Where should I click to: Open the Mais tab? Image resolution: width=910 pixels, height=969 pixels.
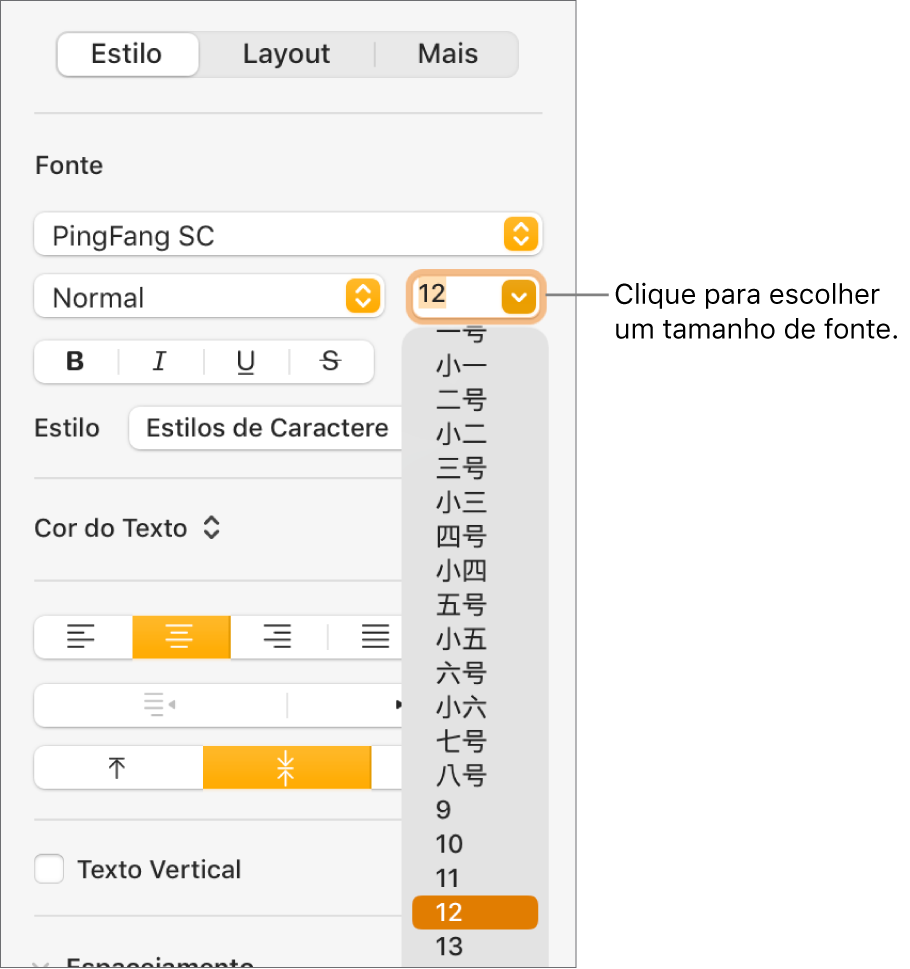[x=447, y=54]
